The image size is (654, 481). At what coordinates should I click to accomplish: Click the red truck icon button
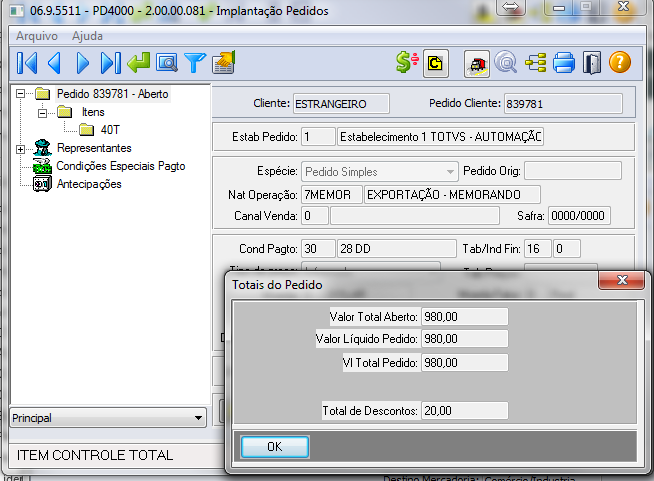point(477,63)
